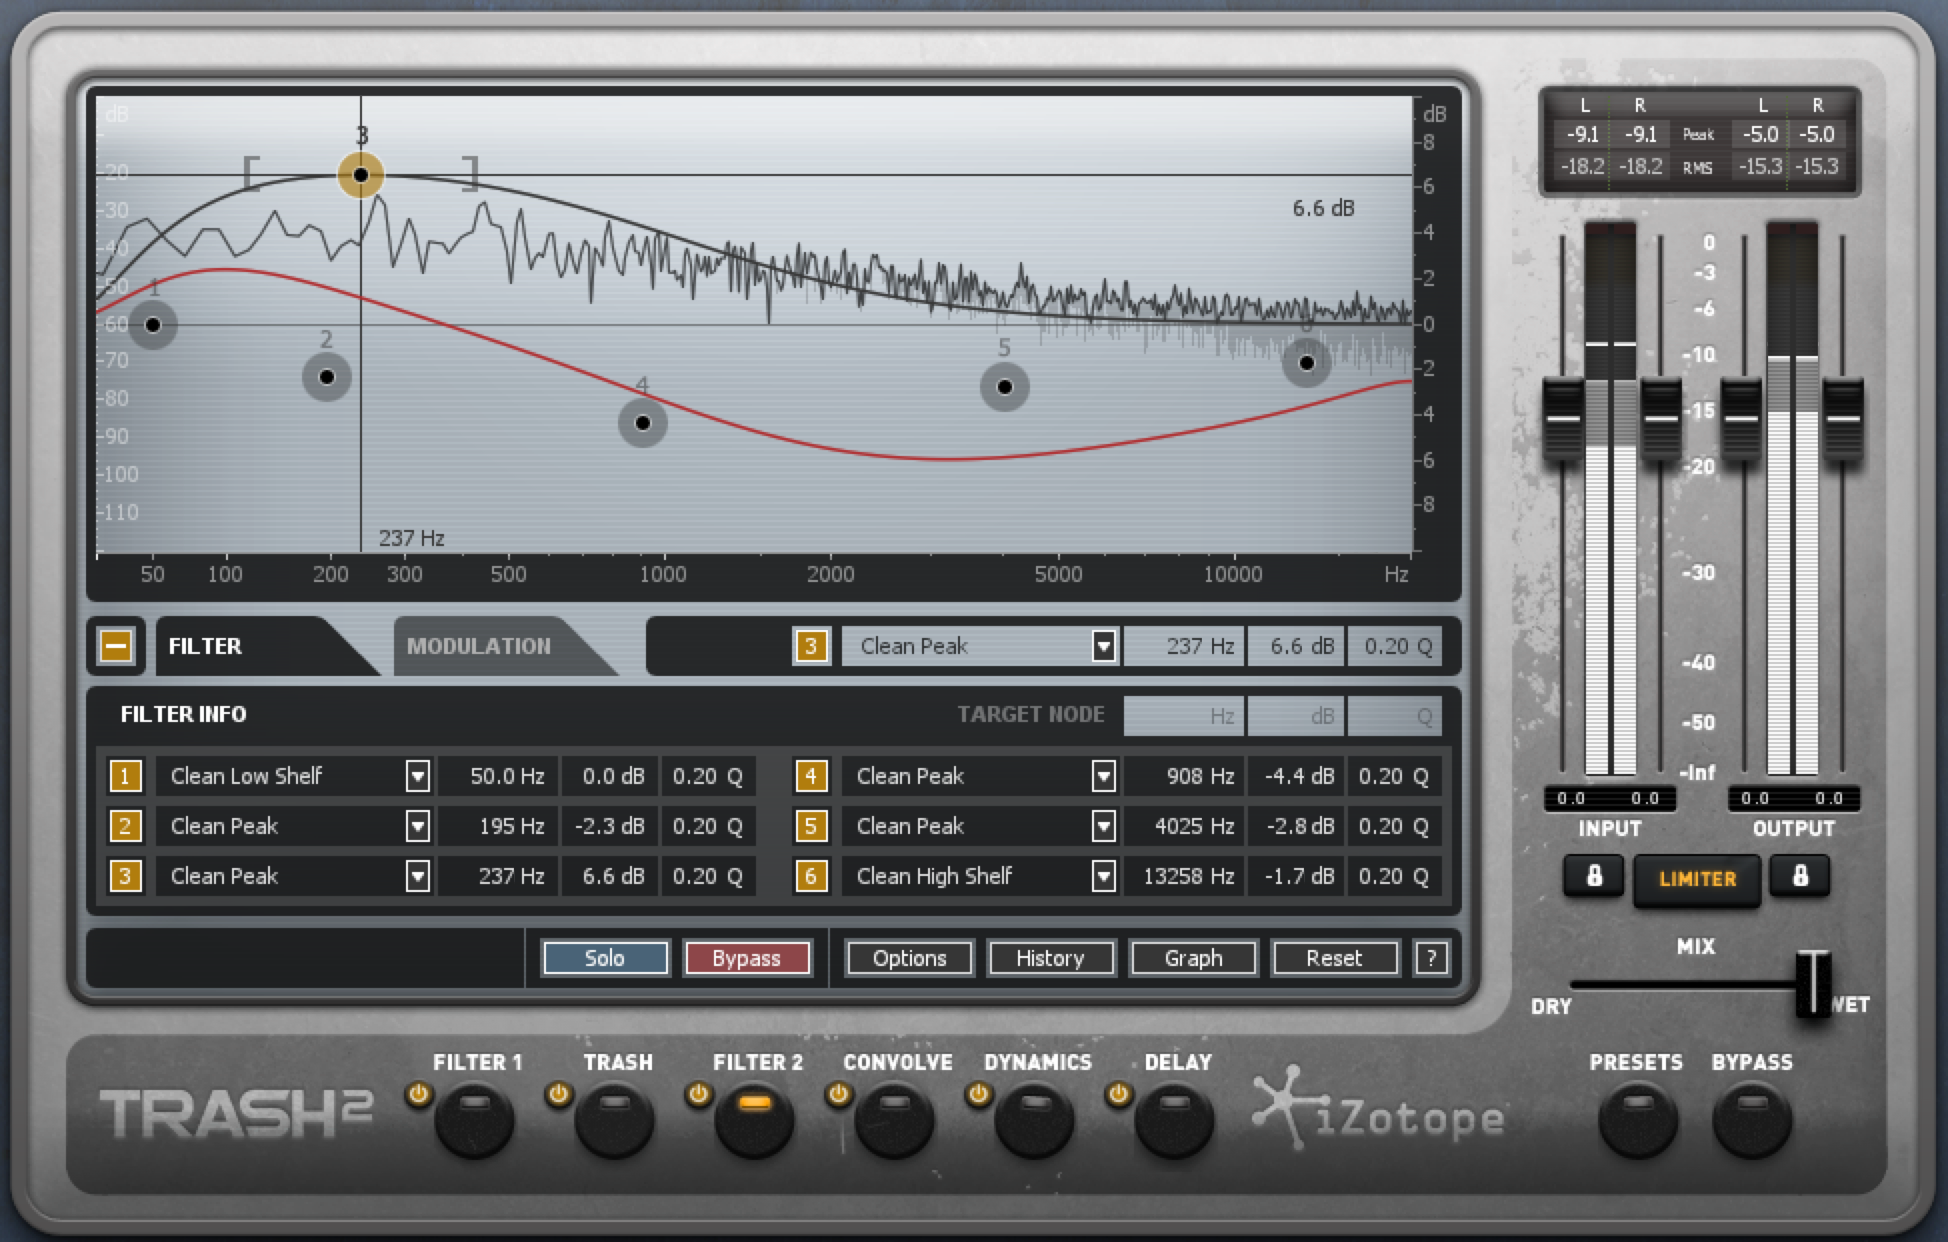Click the selected node 6.6 dB gain field
Image resolution: width=1948 pixels, height=1242 pixels.
tap(1295, 647)
